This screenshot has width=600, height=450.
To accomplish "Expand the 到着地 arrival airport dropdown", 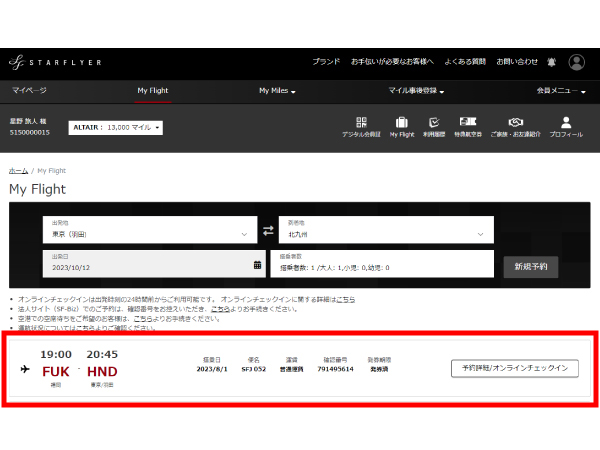I will (386, 232).
